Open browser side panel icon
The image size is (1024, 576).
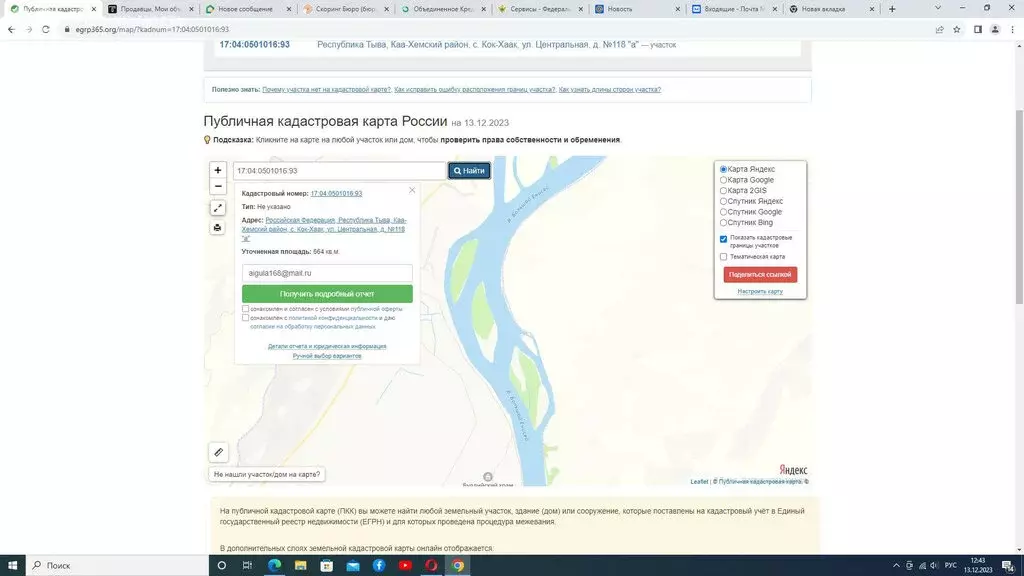[978, 29]
